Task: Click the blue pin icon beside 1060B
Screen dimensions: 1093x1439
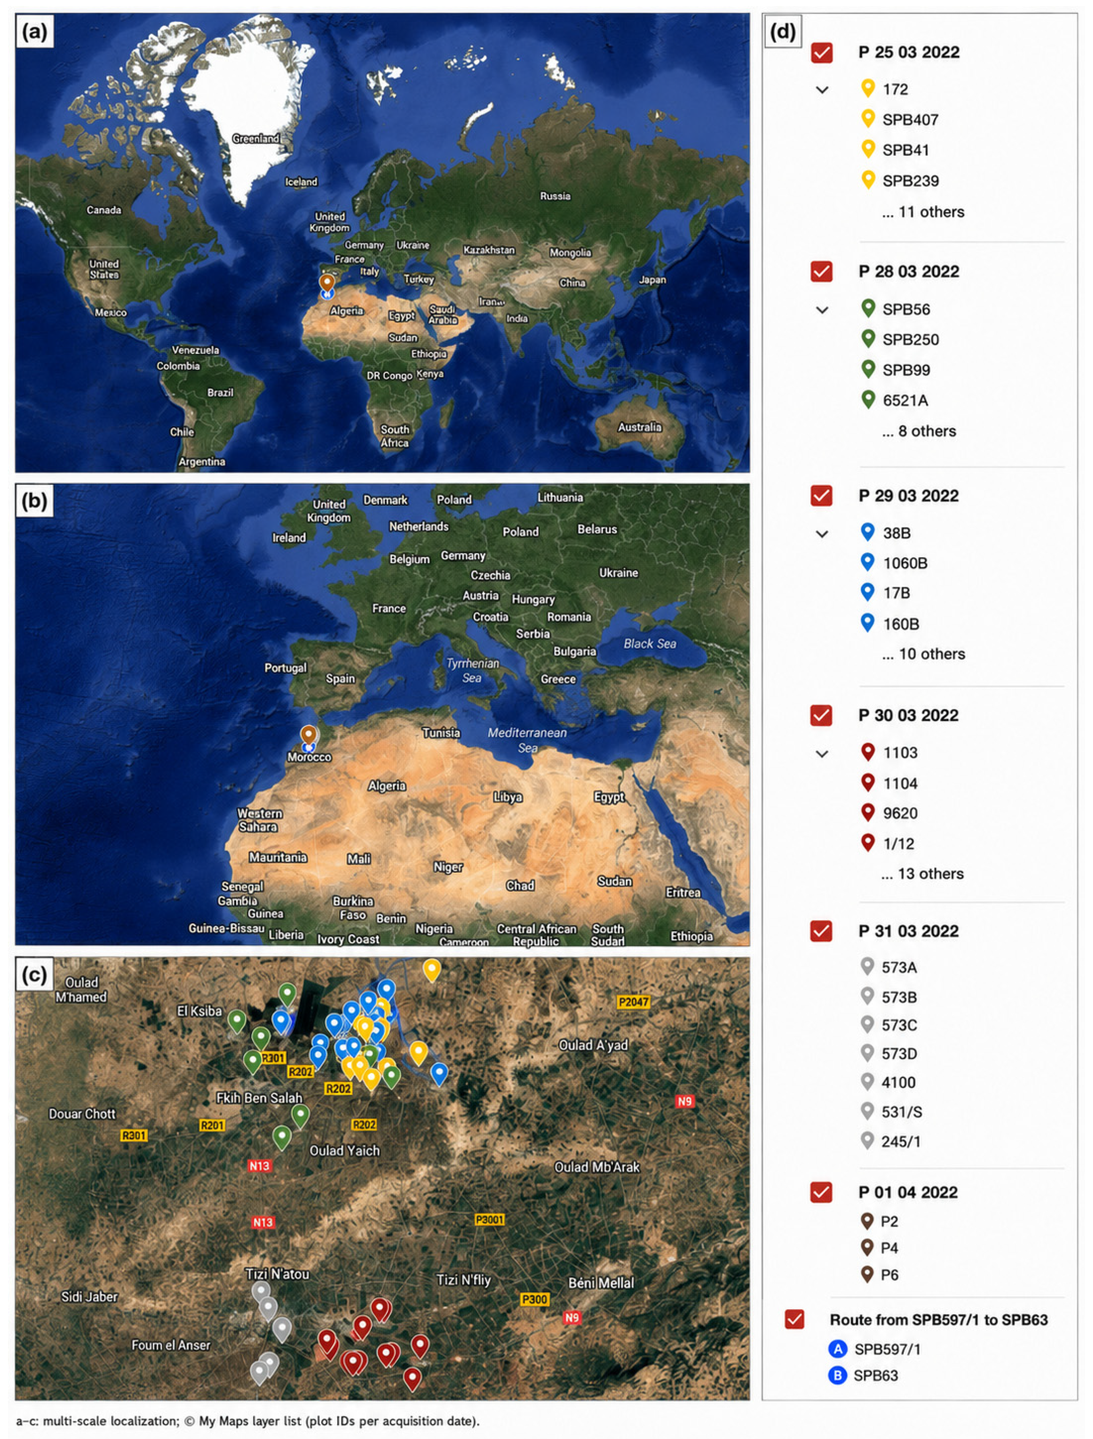Action: coord(868,563)
